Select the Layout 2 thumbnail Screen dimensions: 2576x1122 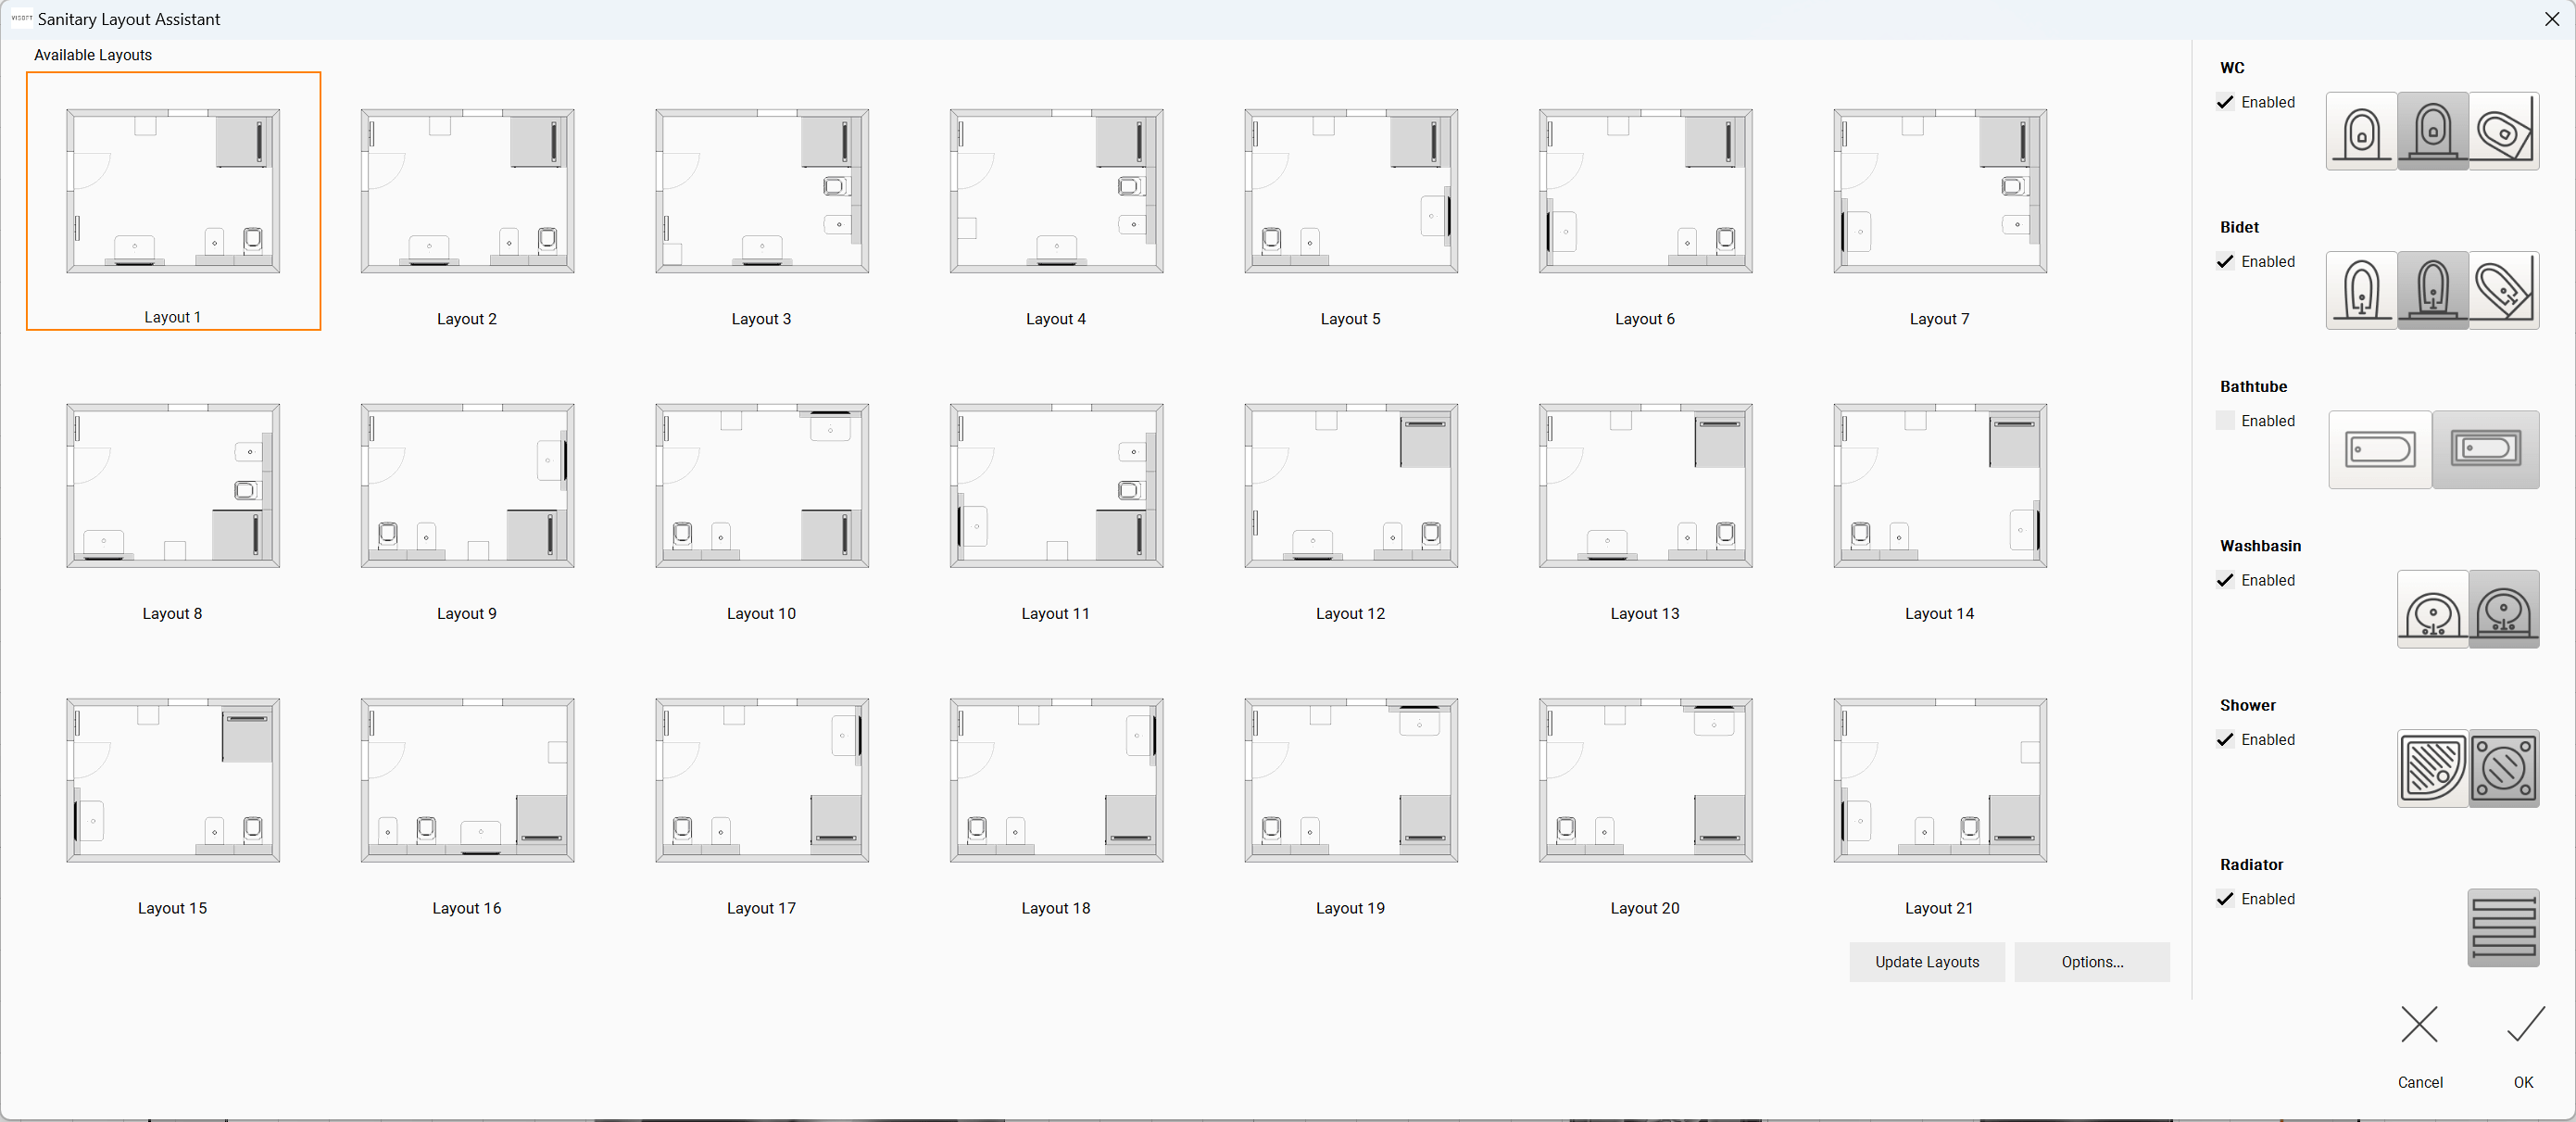point(468,191)
